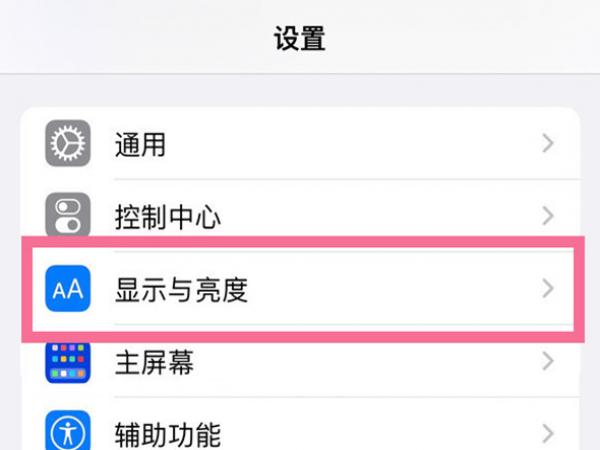Tap the 辅助功能 accessibility figure icon
The image size is (600, 450).
tap(68, 434)
